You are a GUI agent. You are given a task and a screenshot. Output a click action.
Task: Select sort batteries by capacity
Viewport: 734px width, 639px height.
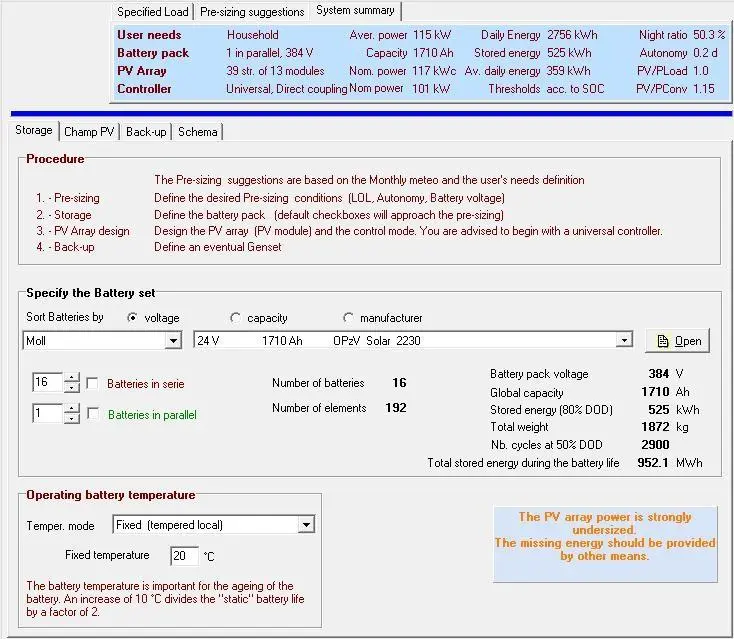[x=236, y=318]
